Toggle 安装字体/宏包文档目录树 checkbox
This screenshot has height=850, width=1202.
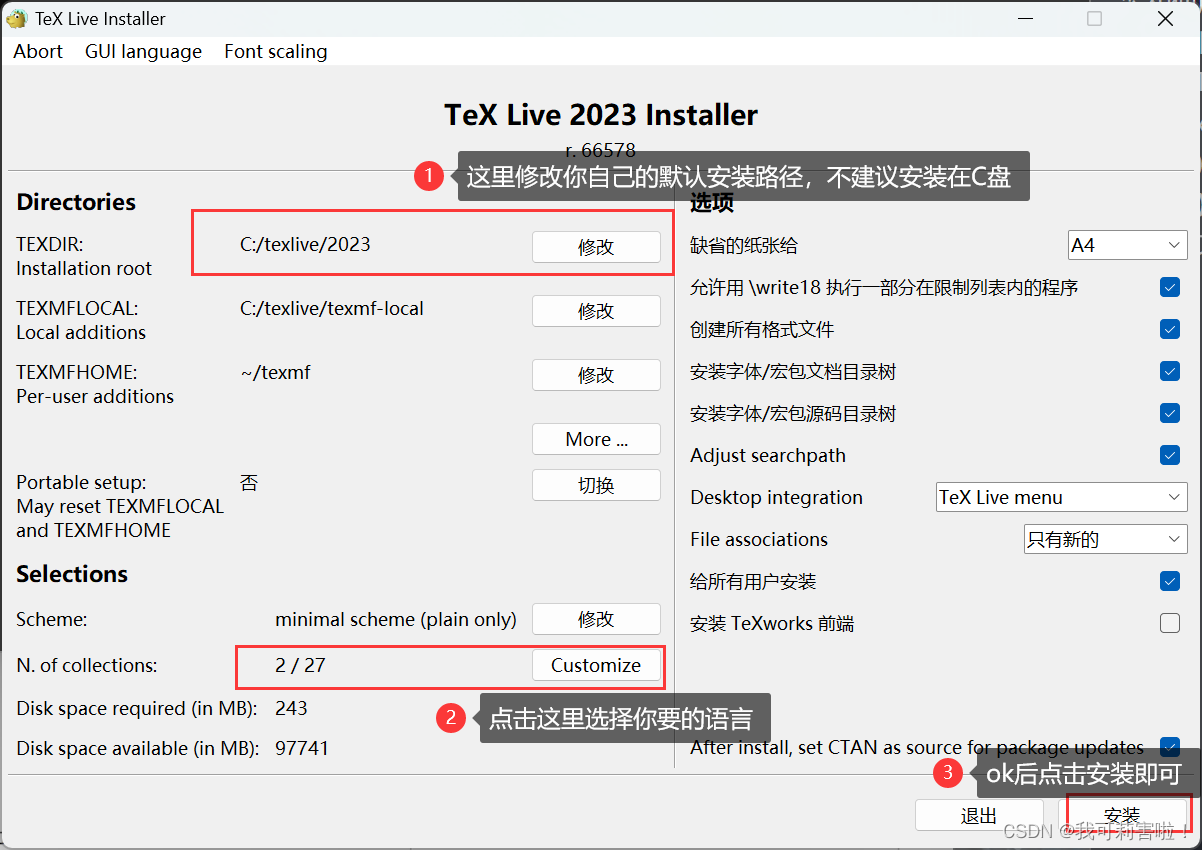point(1170,372)
